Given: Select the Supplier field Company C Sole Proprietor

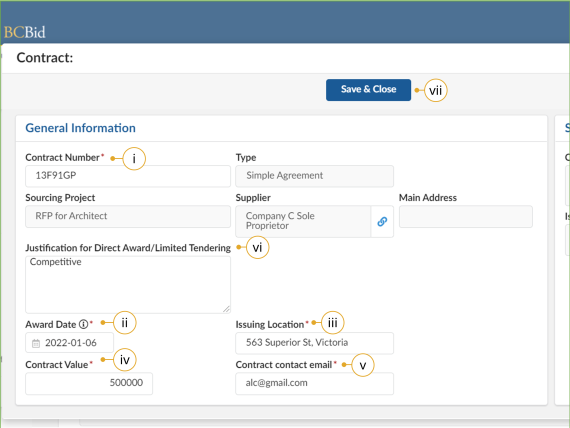Looking at the screenshot, I should pos(303,221).
